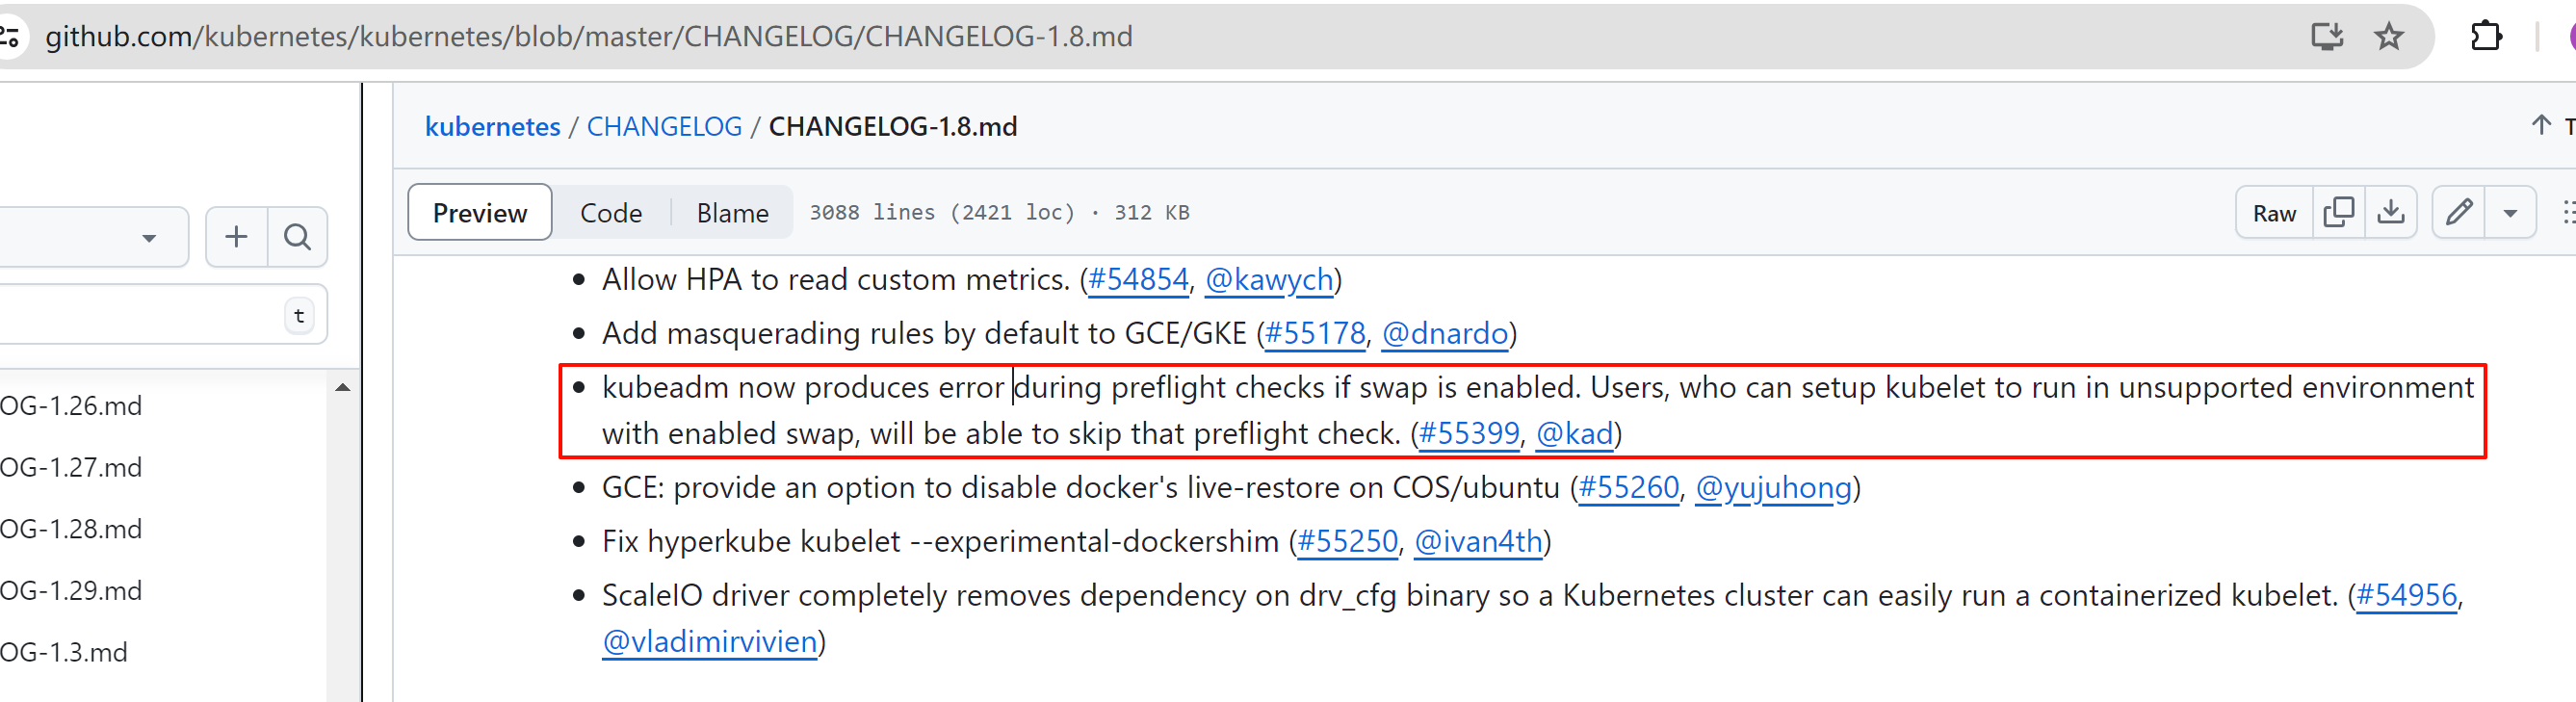Viewport: 2576px width, 702px height.
Task: Click the add file plus icon
Action: coord(236,237)
